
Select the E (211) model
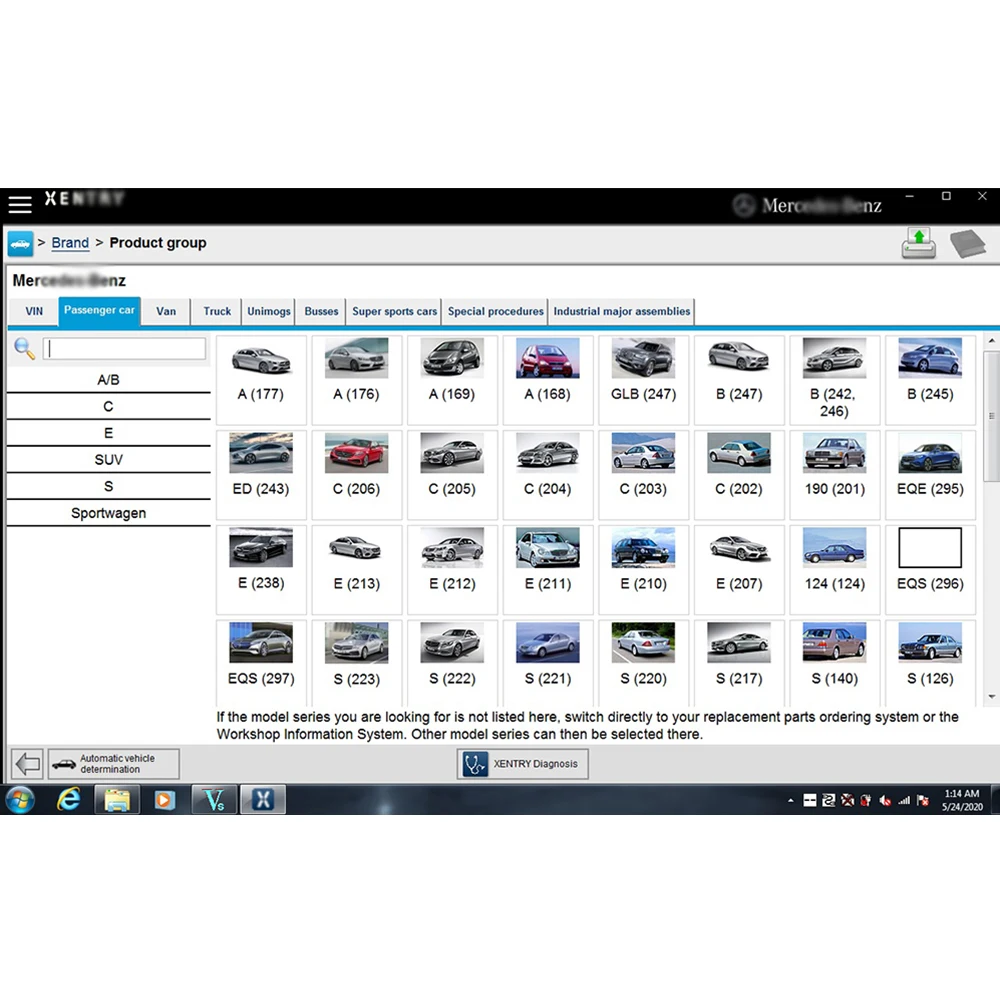pos(548,570)
